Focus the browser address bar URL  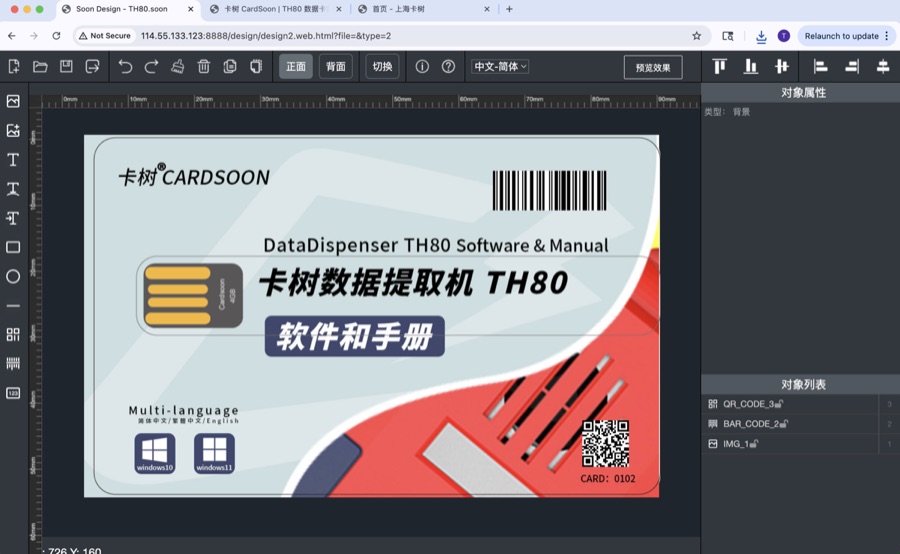pos(266,36)
